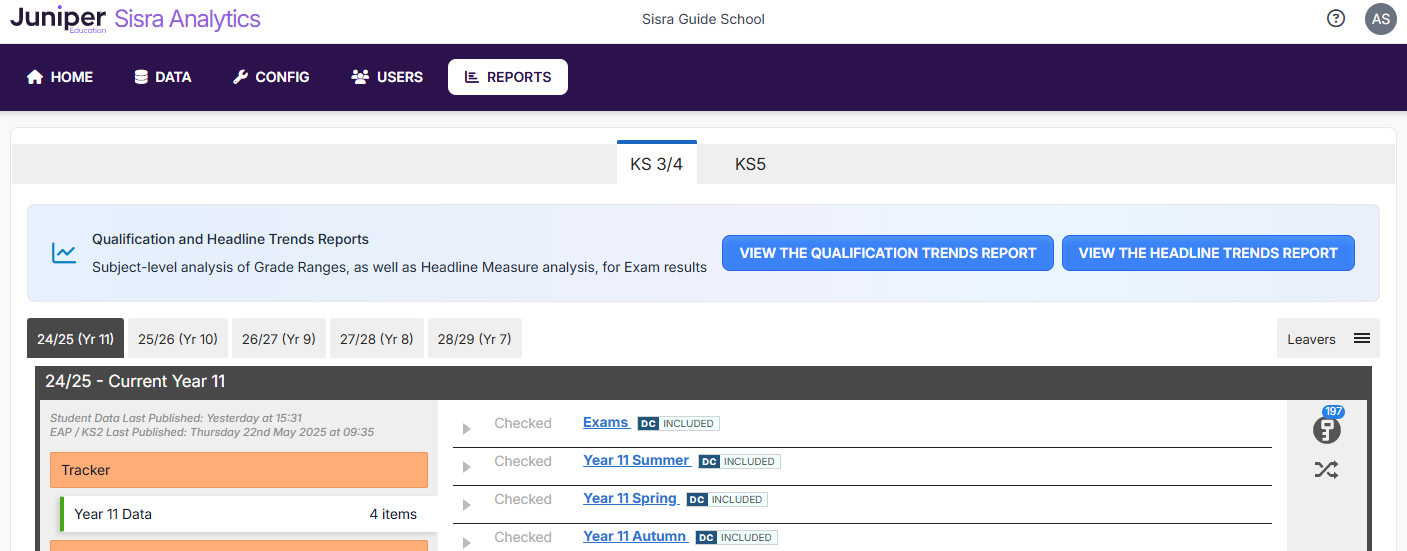The width and height of the screenshot is (1407, 551).
Task: Click the trends chart icon in banner
Action: (x=64, y=253)
